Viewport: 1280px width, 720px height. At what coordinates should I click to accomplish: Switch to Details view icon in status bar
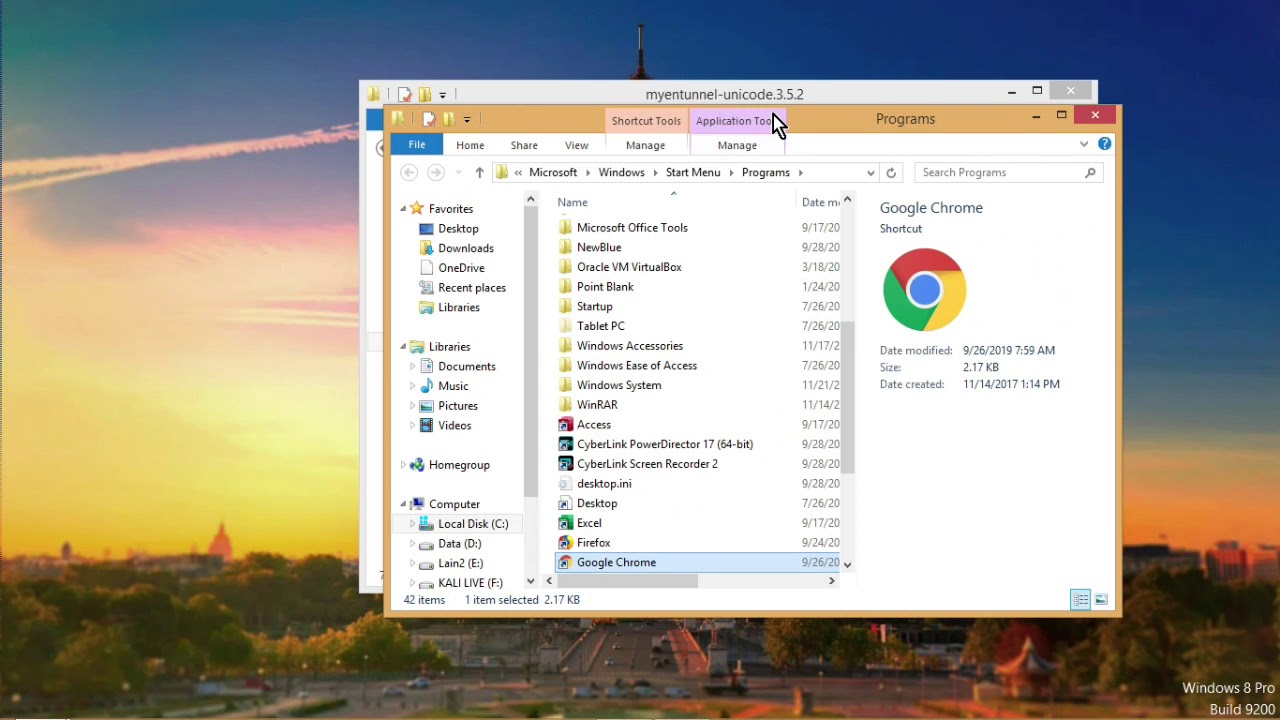(x=1080, y=600)
